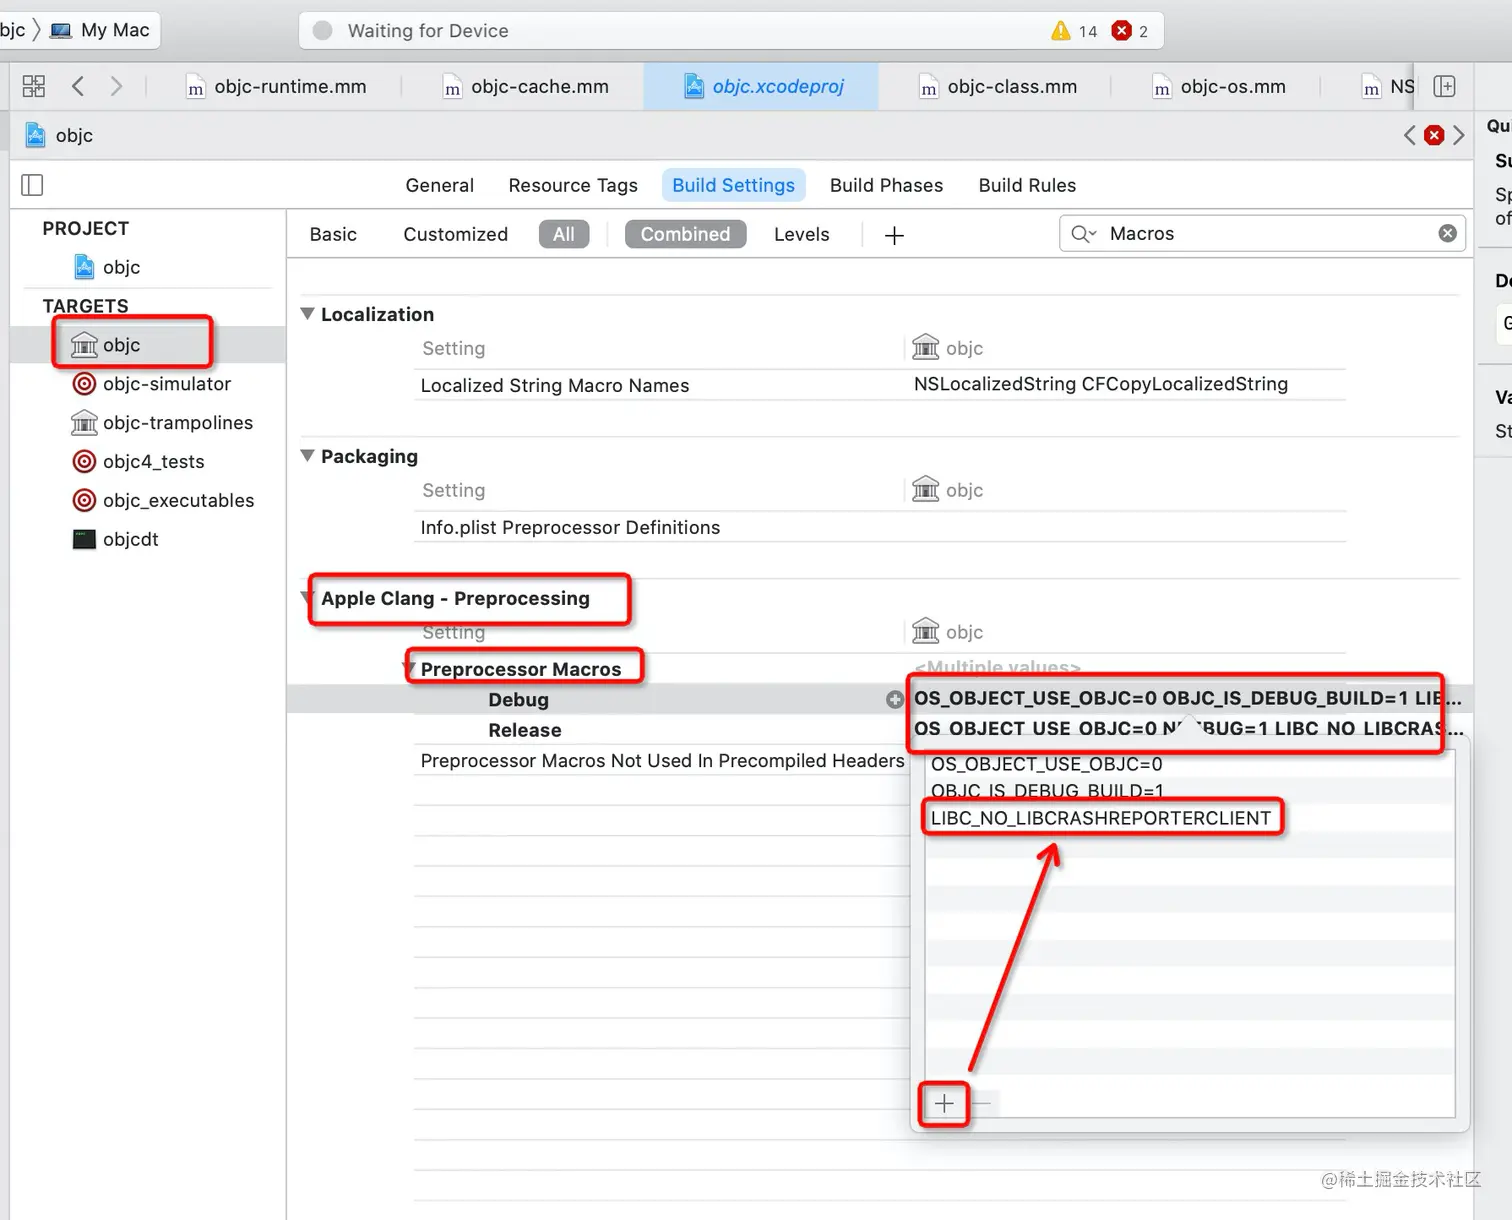
Task: Go back with the left chevron
Action: pos(78,86)
